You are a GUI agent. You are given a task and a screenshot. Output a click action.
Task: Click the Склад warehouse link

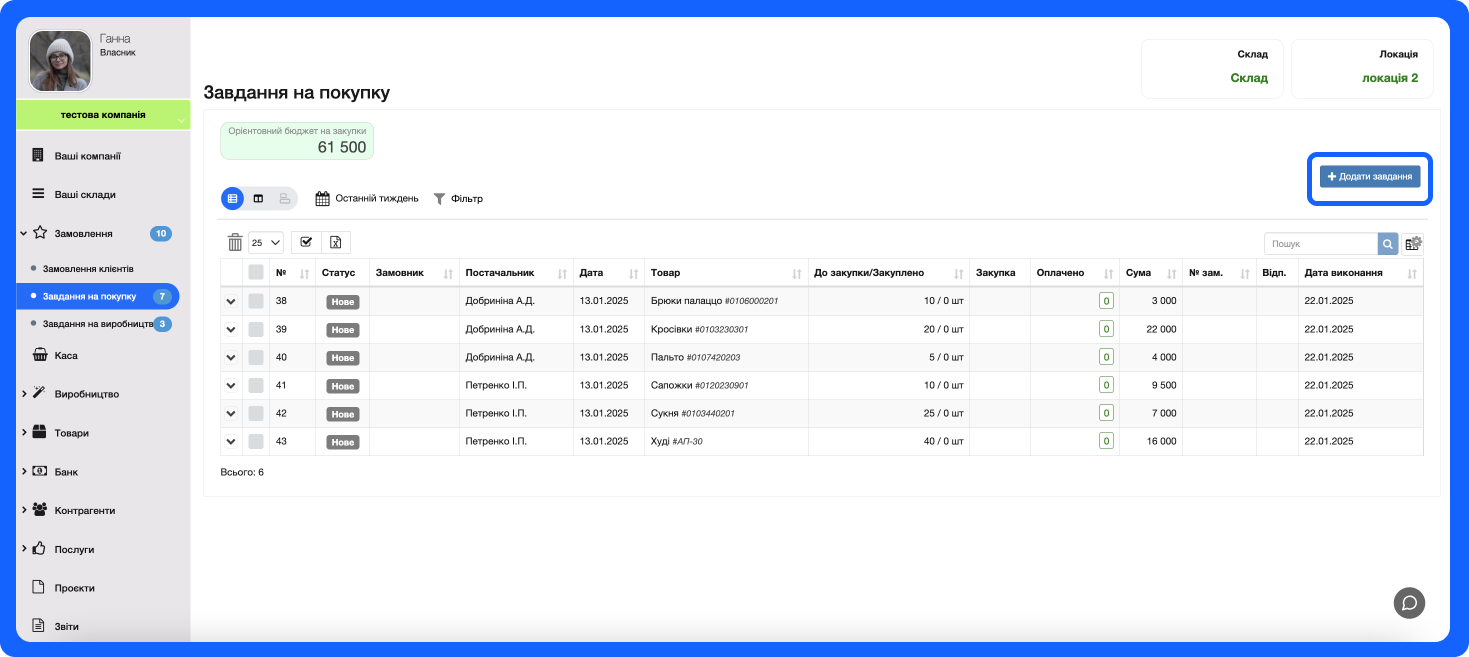1248,78
